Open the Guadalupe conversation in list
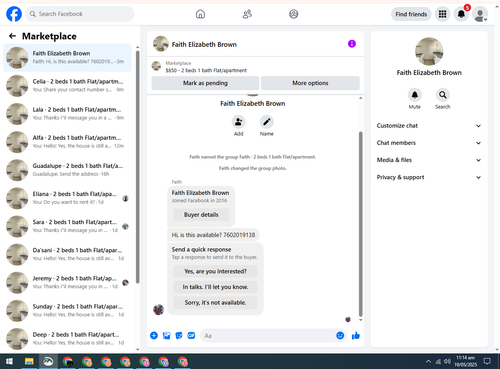Image resolution: width=500 pixels, height=369 pixels. point(67,170)
